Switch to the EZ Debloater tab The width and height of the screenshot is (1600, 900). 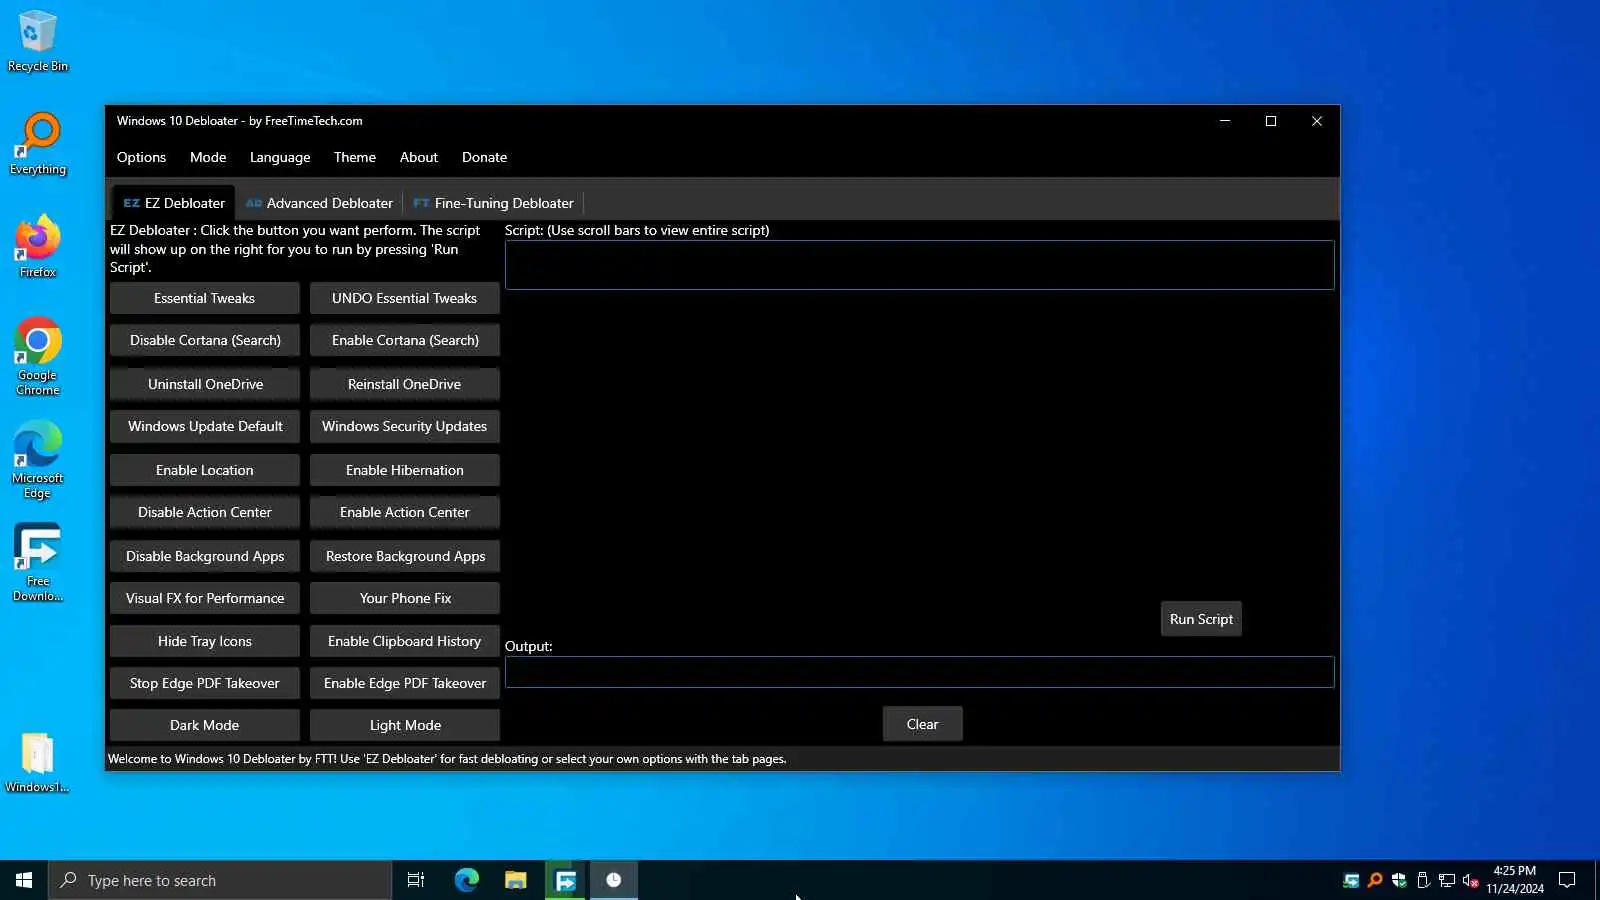click(x=174, y=203)
